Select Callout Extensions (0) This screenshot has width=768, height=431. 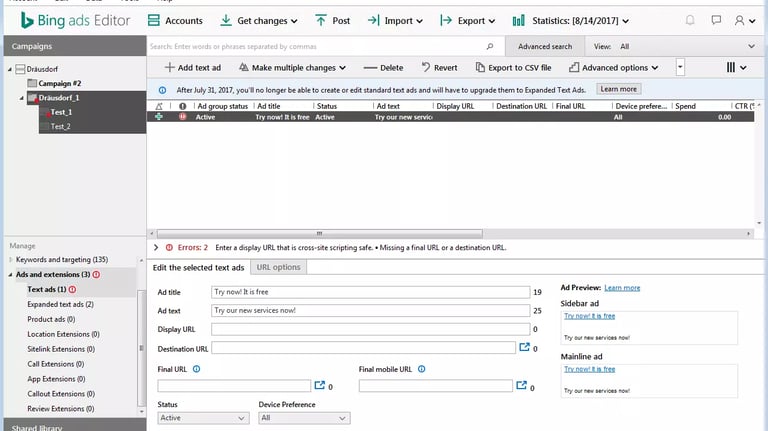click(61, 394)
